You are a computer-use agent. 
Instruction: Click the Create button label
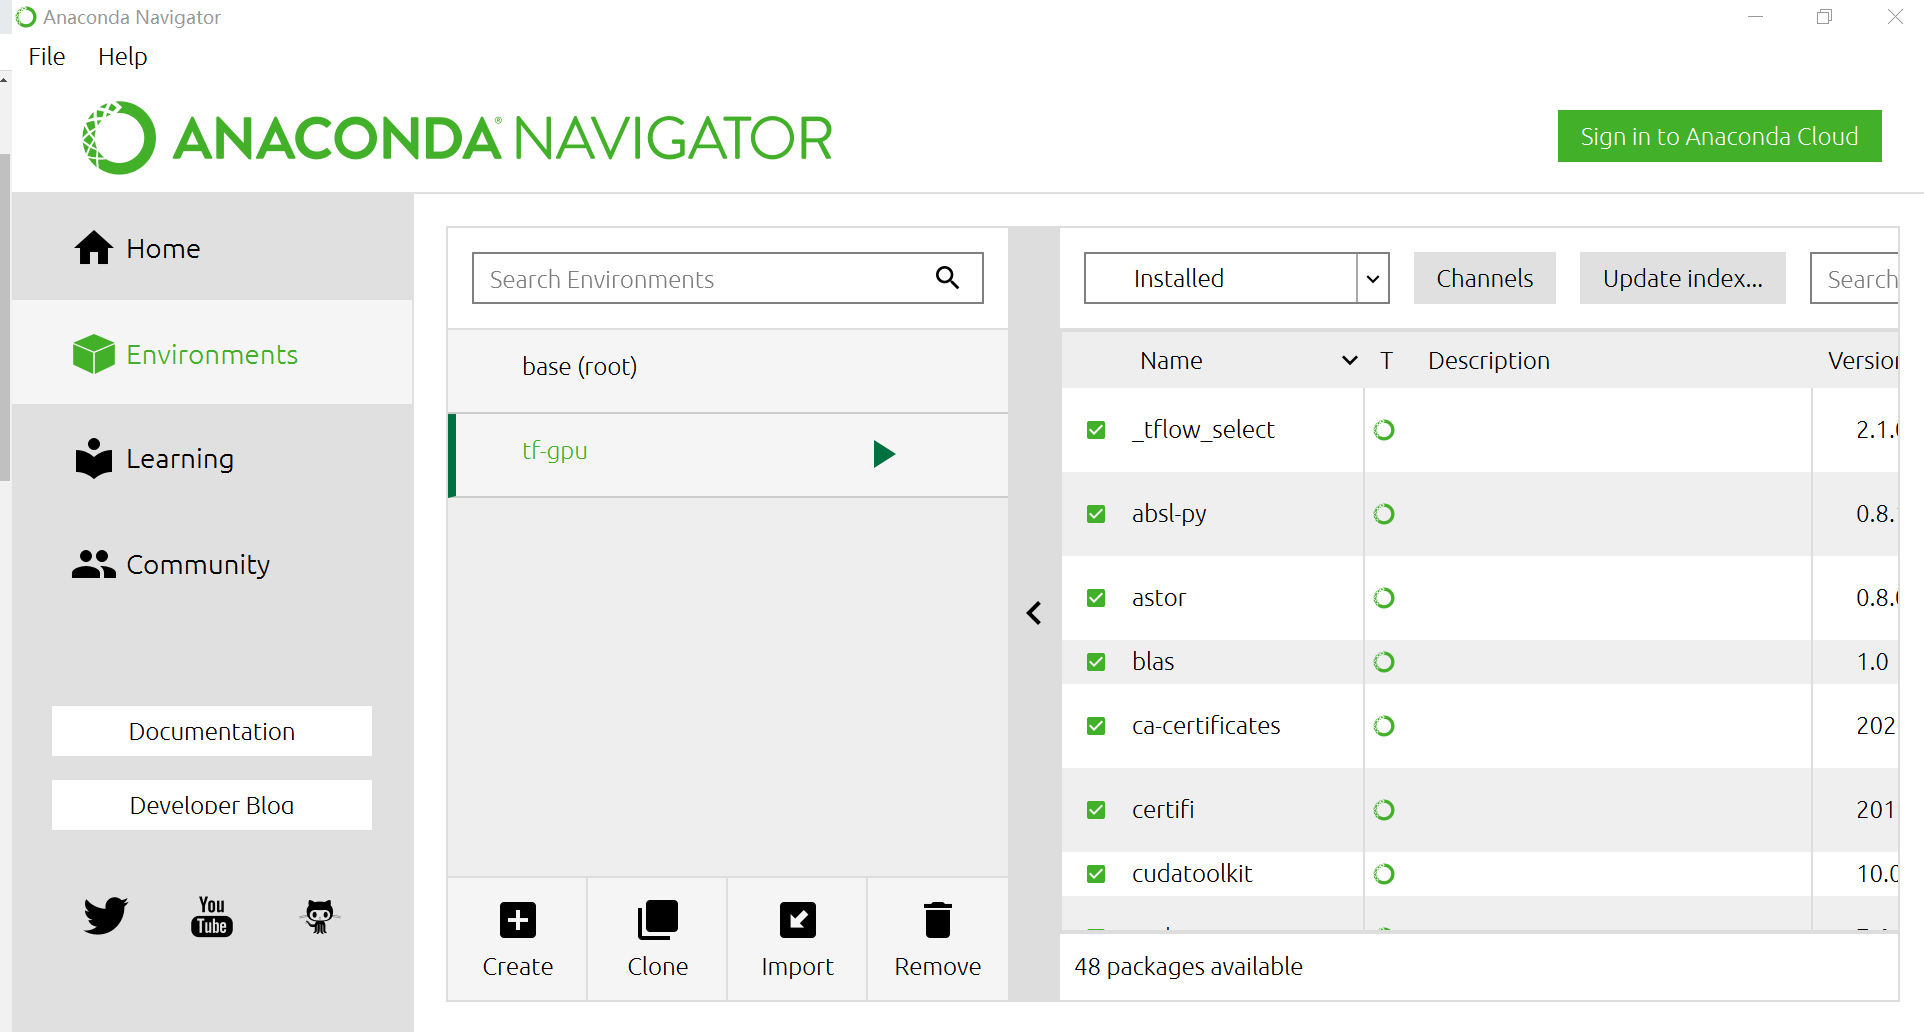518,966
